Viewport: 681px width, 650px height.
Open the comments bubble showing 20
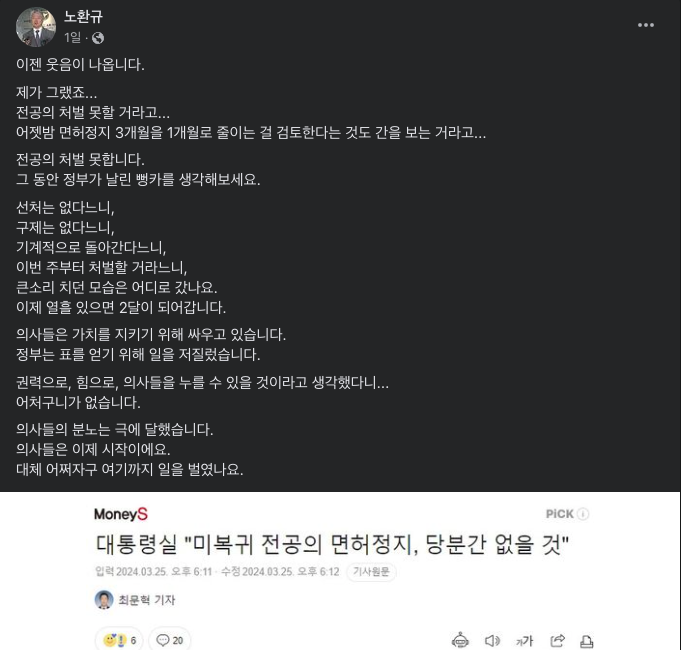[169, 640]
